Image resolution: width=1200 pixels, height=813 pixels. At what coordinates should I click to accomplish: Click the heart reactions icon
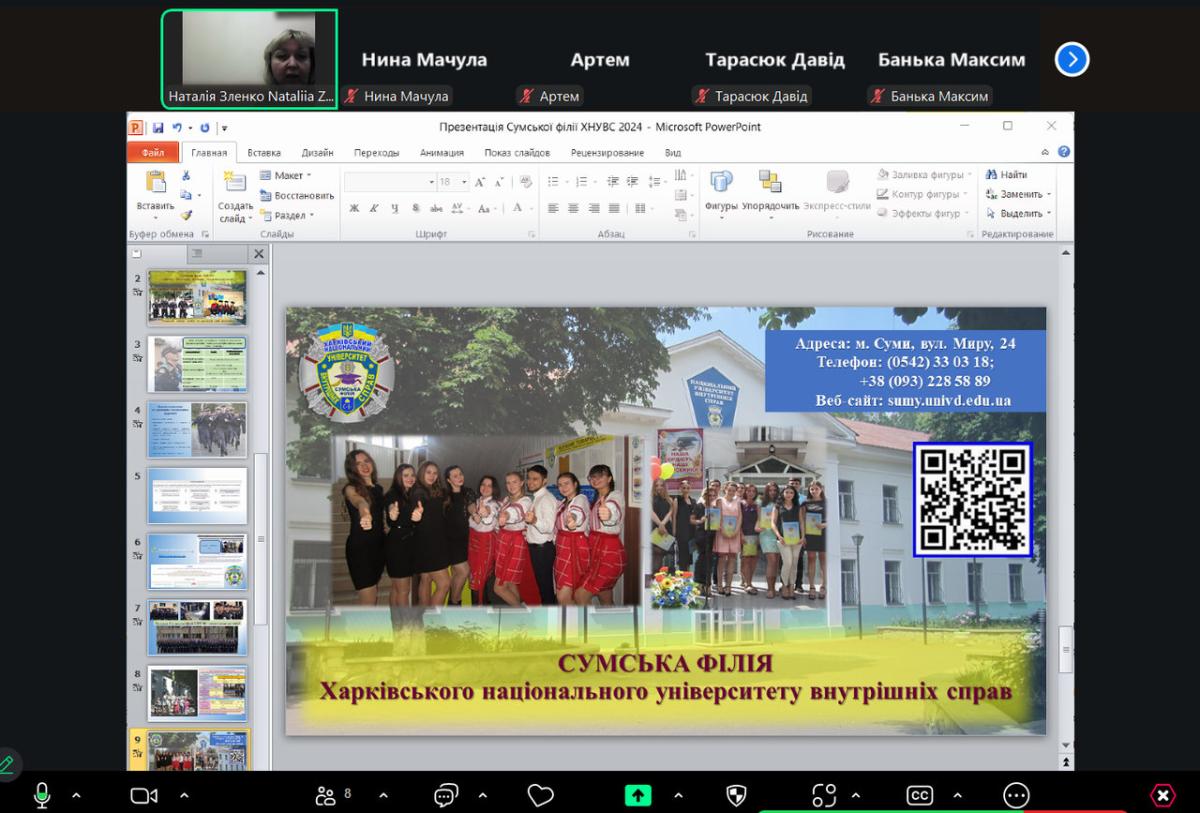click(540, 795)
